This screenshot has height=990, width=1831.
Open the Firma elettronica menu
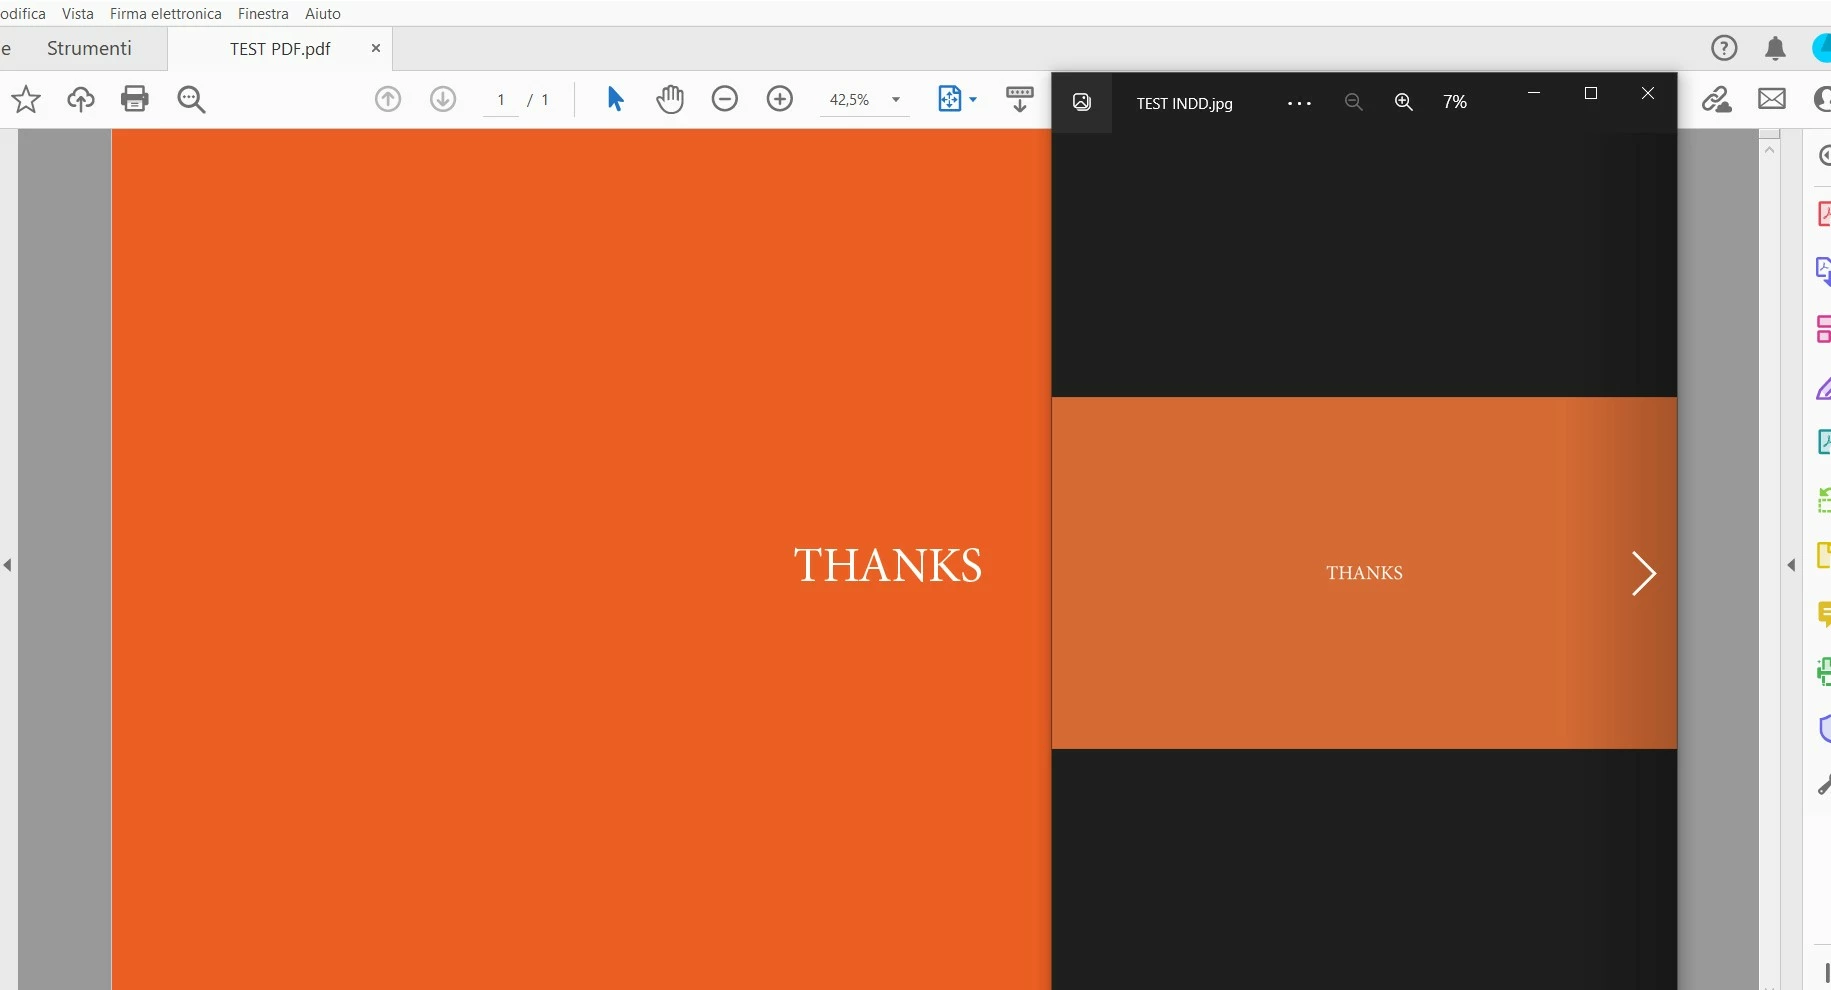[166, 14]
